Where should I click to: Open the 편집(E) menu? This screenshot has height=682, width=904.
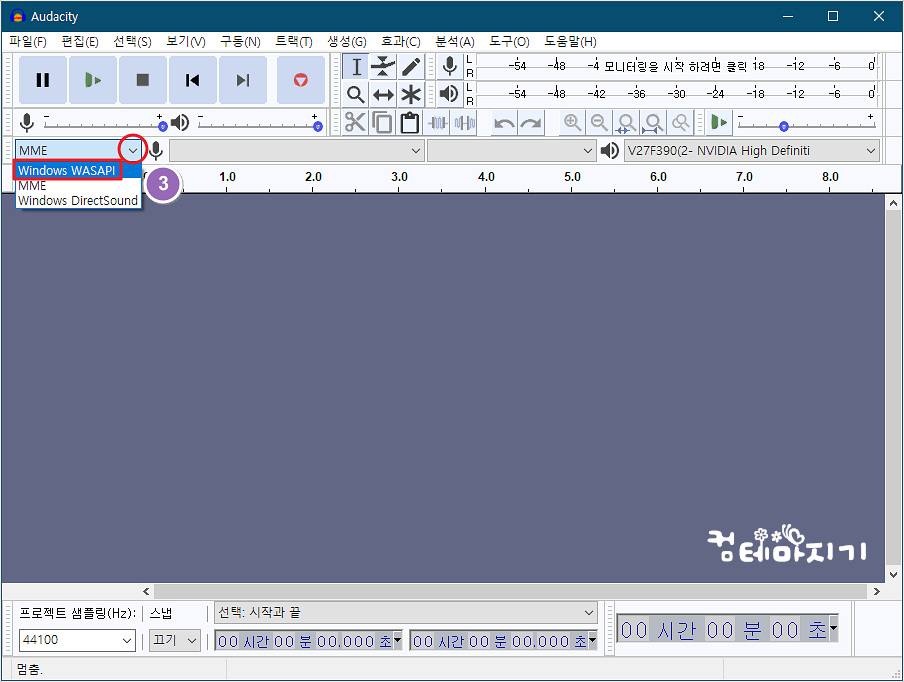(x=80, y=42)
